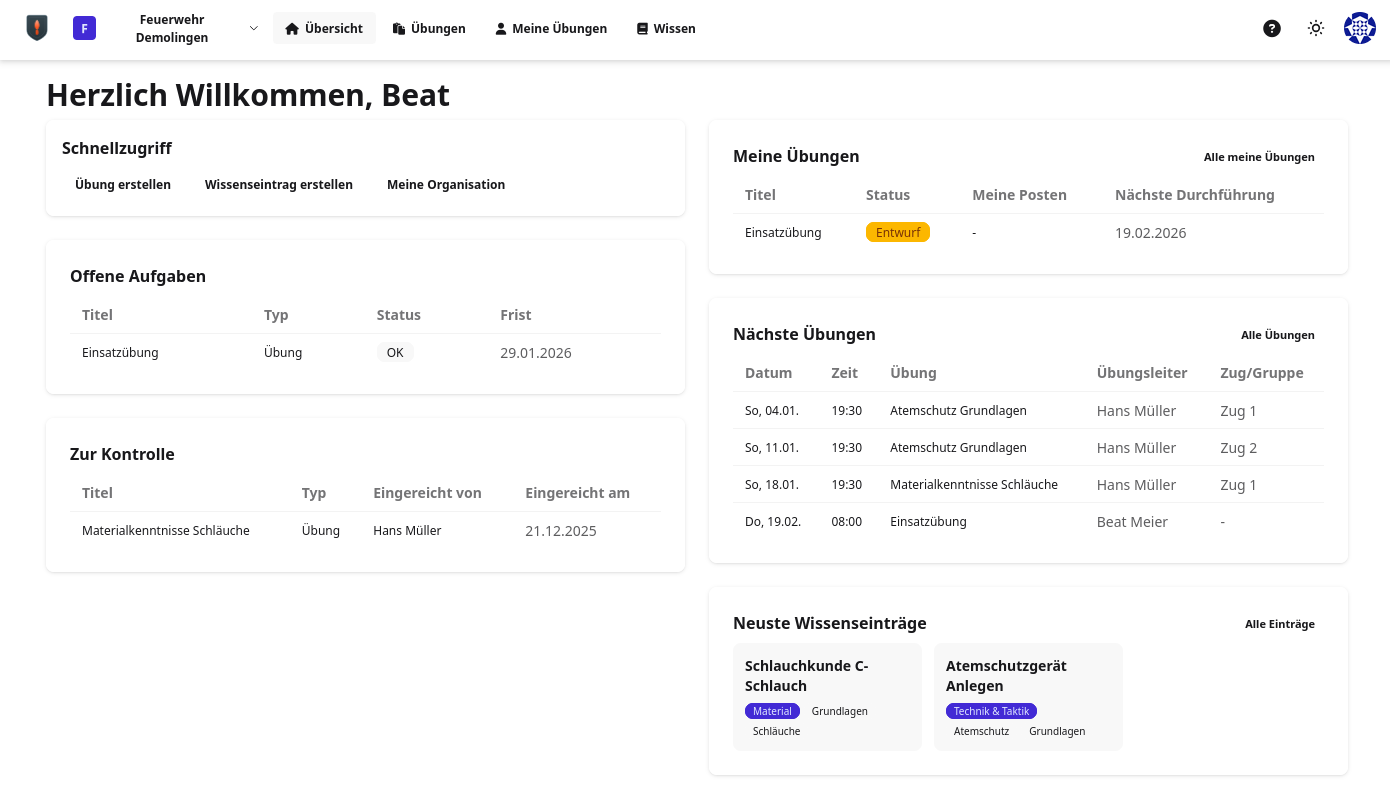The height and width of the screenshot is (799, 1390).
Task: Open Materialkenntnisse Schläuche in Zur Kontrolle
Action: 166,531
